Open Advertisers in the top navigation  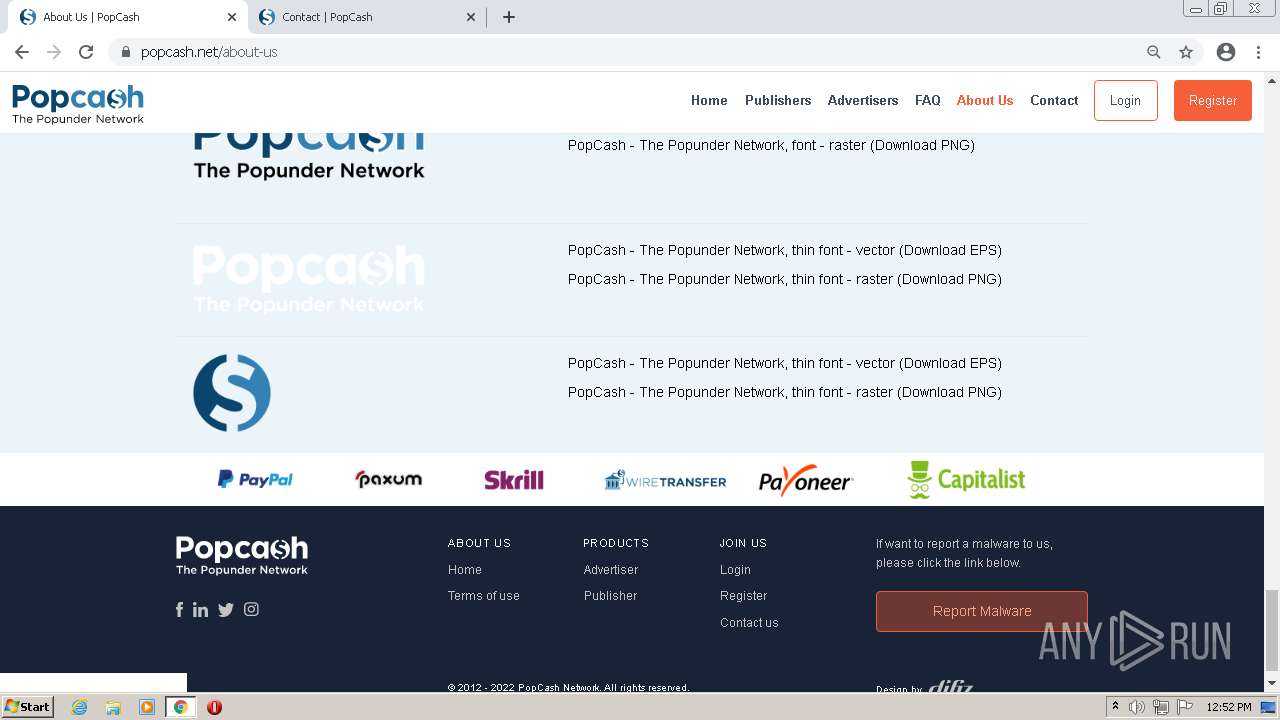(x=863, y=100)
